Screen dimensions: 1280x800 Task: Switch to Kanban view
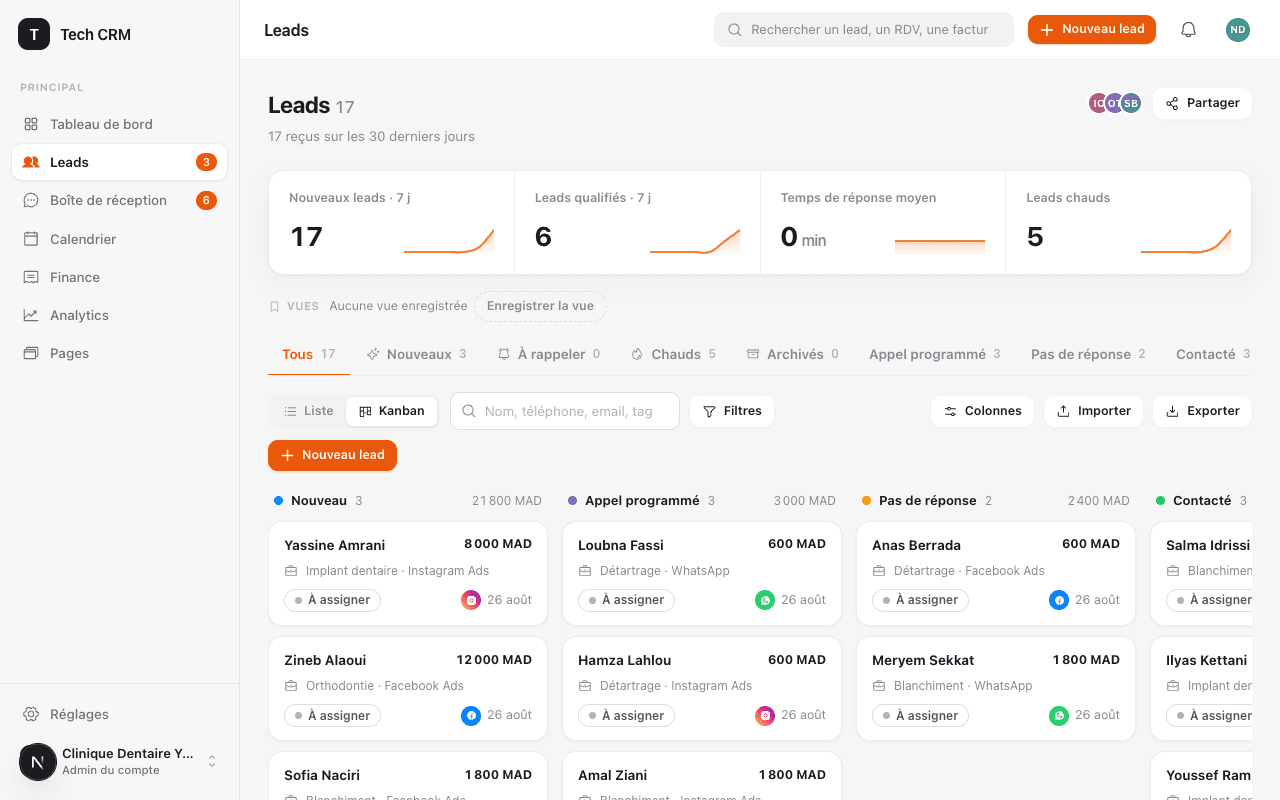click(x=392, y=411)
